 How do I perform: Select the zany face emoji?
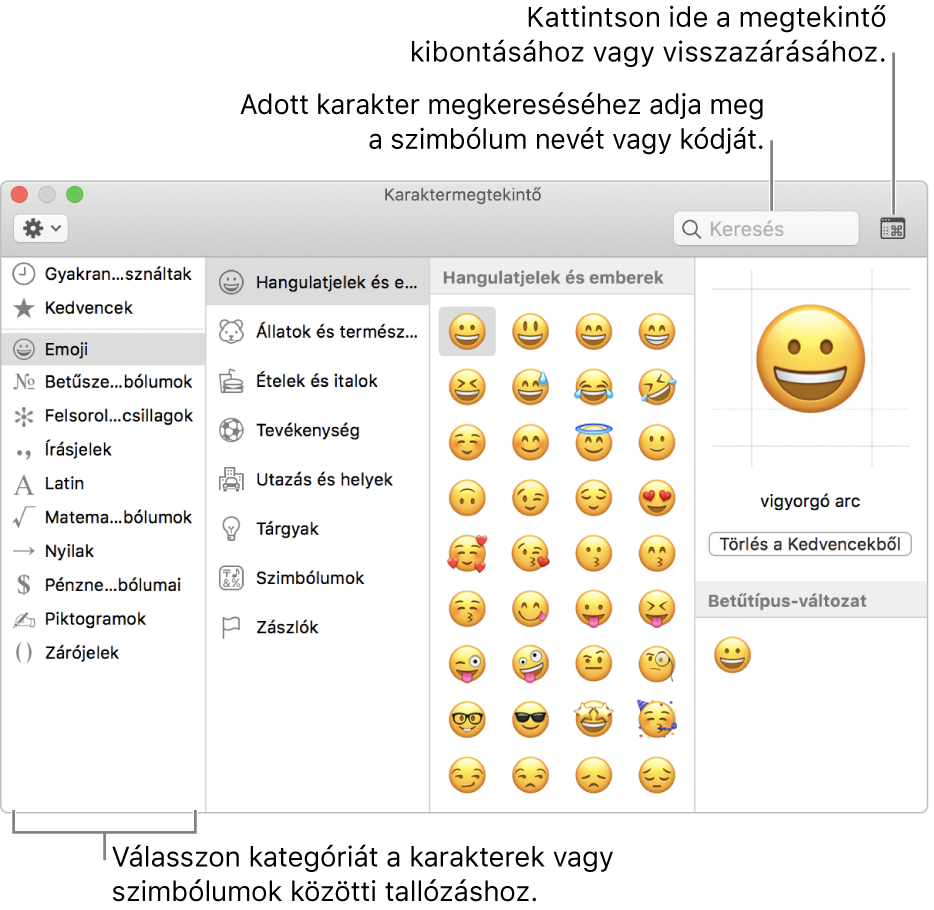pos(530,664)
